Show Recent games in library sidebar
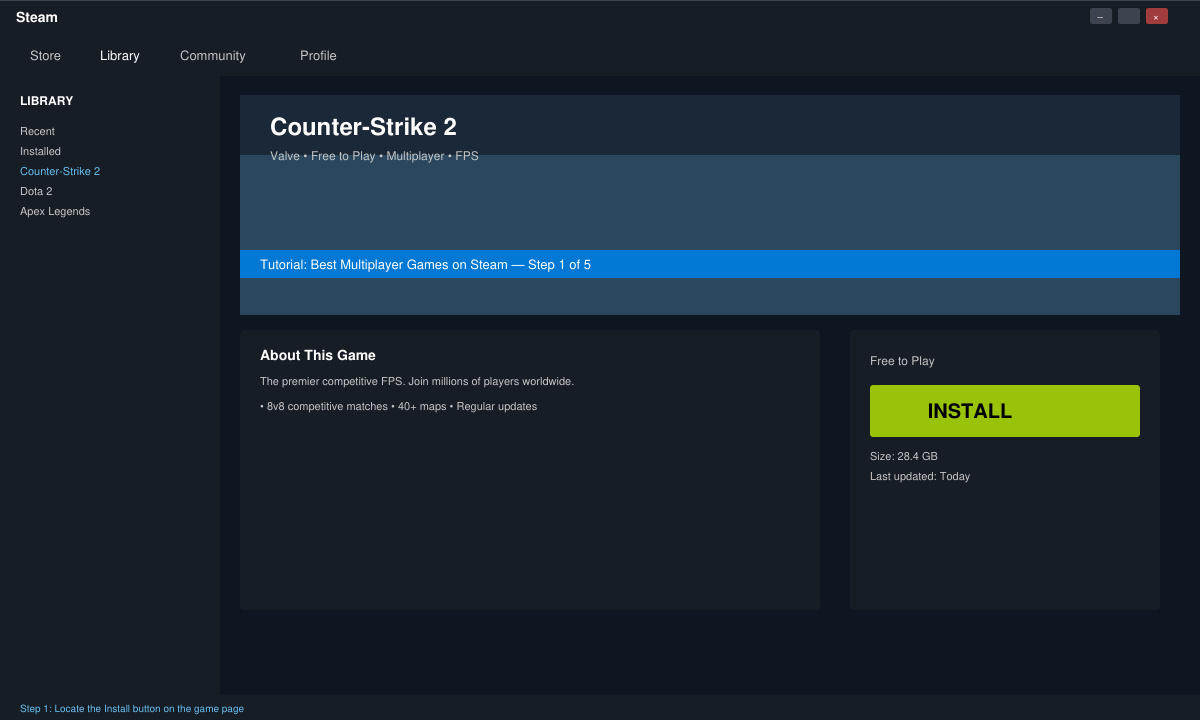Screen dimensions: 1200x720 [x=37, y=131]
